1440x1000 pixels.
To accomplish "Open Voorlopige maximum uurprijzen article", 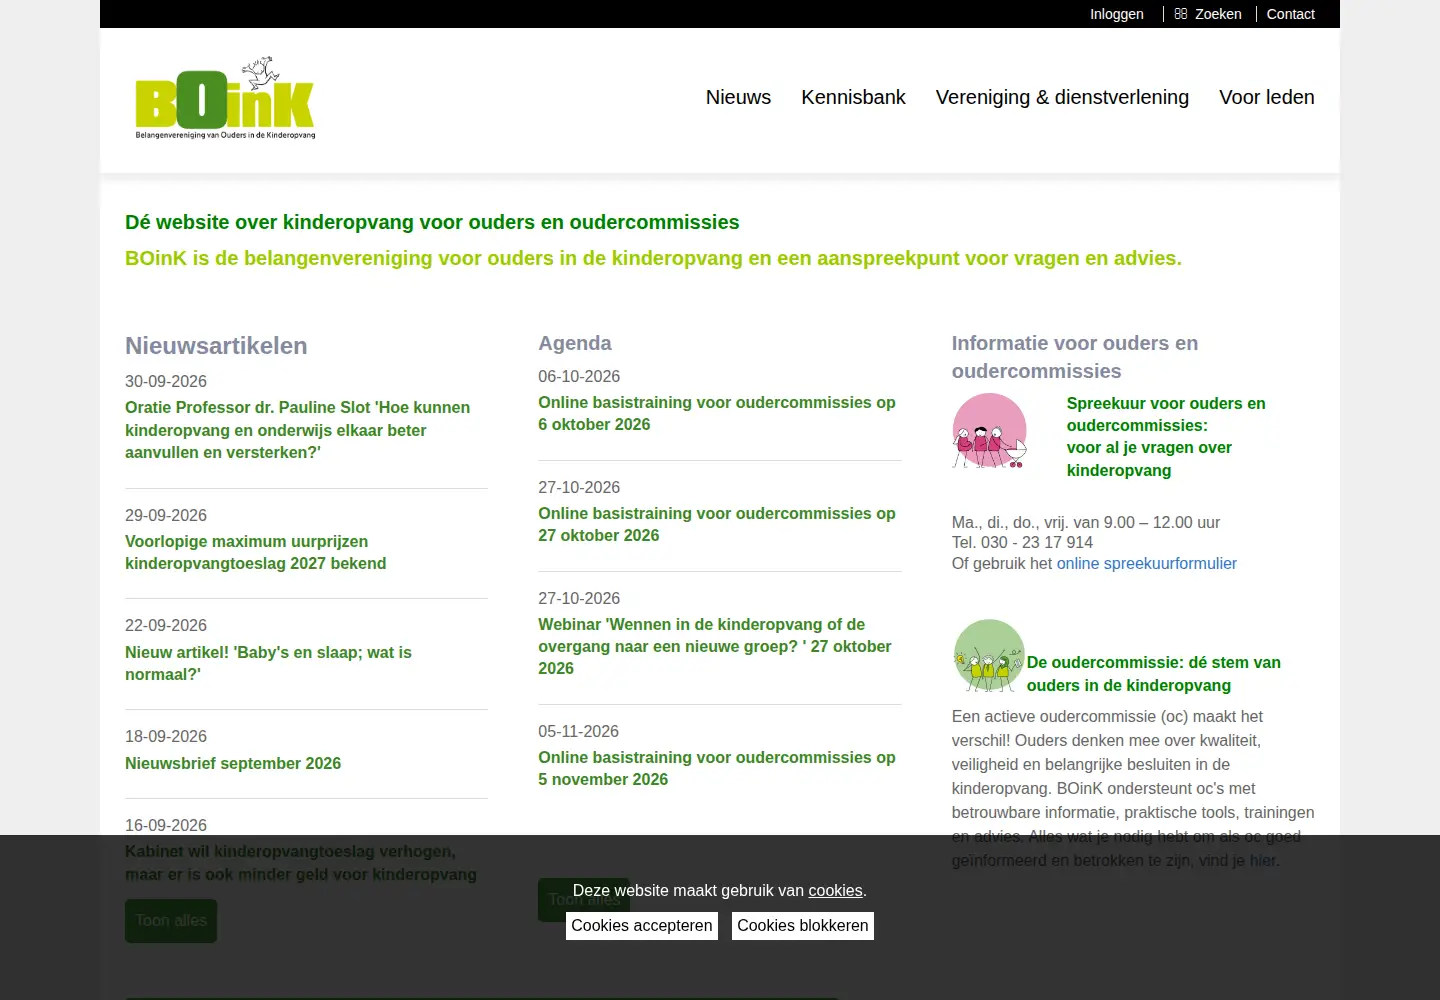I will pyautogui.click(x=256, y=552).
